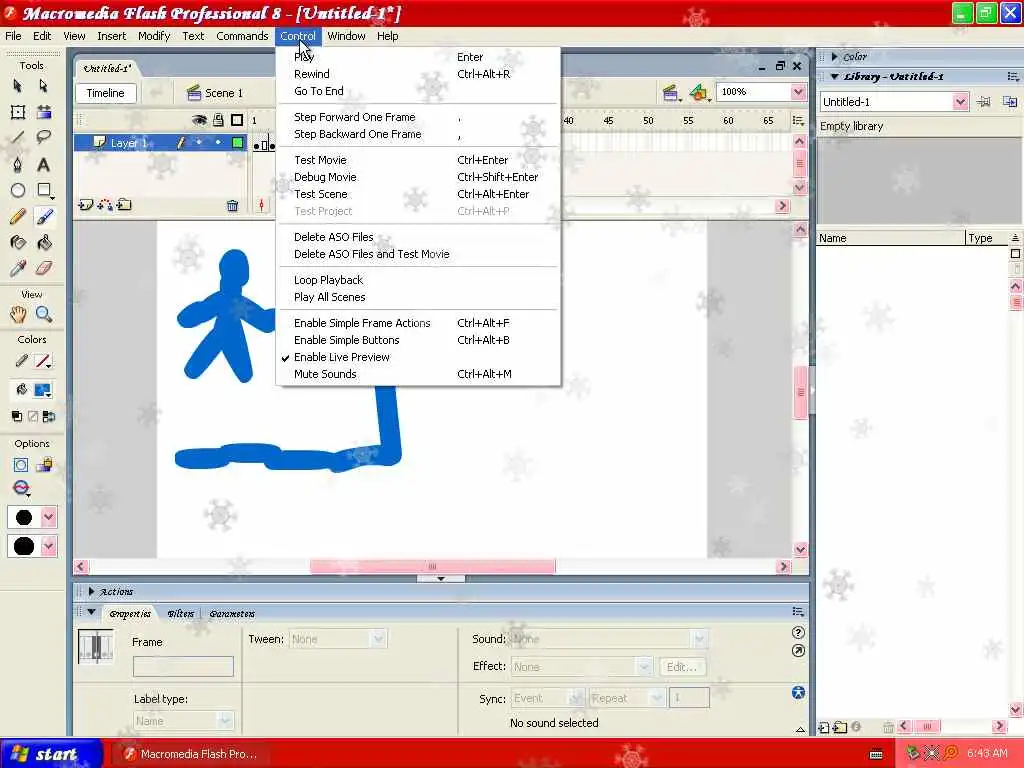The height and width of the screenshot is (768, 1024).
Task: Open the brush shape dropdown
Action: pyautogui.click(x=48, y=546)
